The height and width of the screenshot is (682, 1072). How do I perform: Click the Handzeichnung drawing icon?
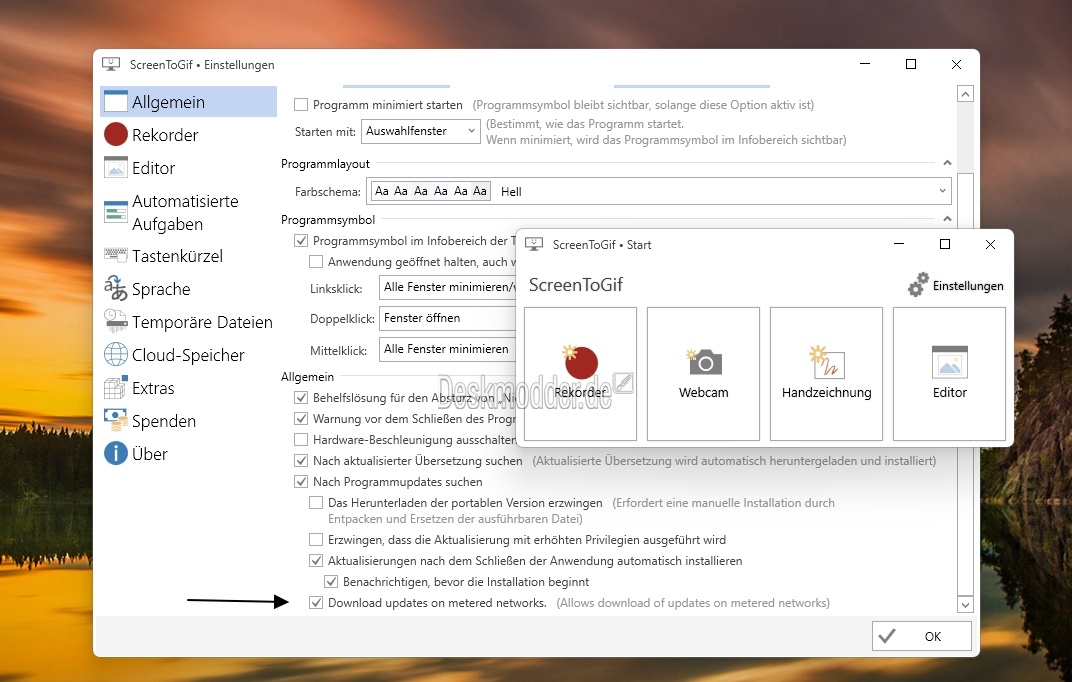(x=827, y=362)
